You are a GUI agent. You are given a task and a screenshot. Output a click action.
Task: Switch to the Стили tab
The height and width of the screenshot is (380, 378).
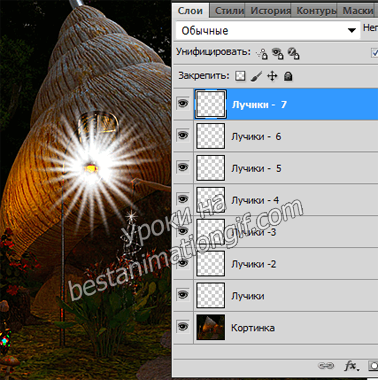click(x=229, y=11)
